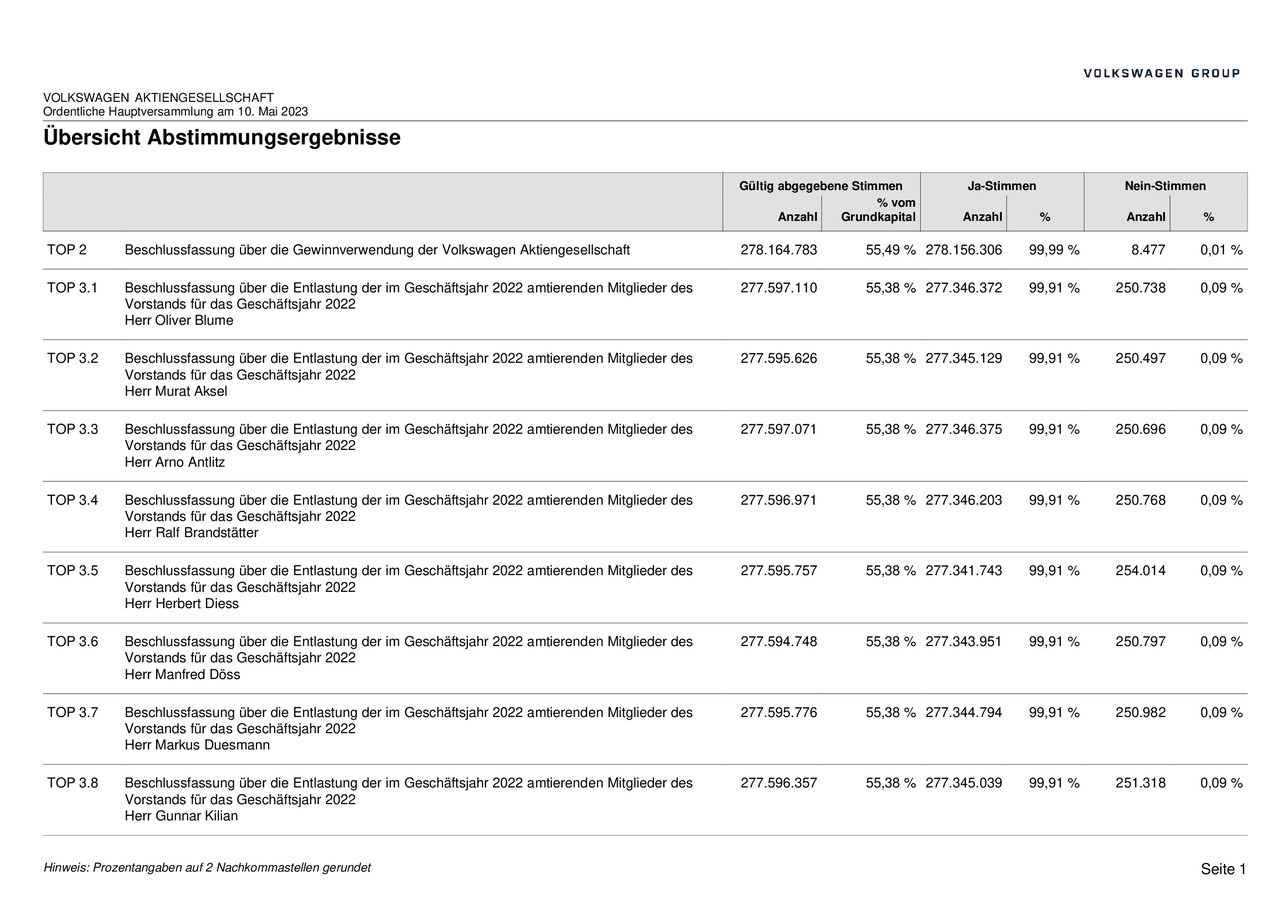Click the Seite 1 page number
1280x905 pixels.
[1224, 870]
